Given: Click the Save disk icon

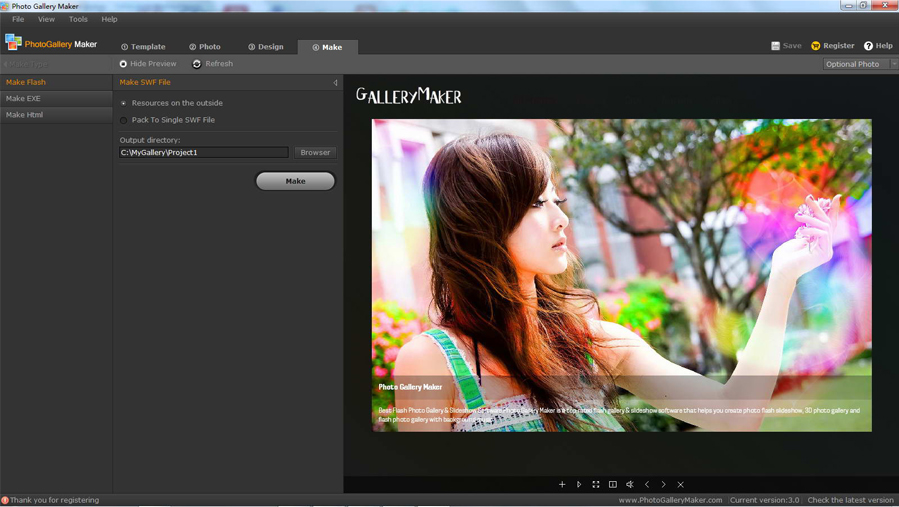Looking at the screenshot, I should point(775,46).
